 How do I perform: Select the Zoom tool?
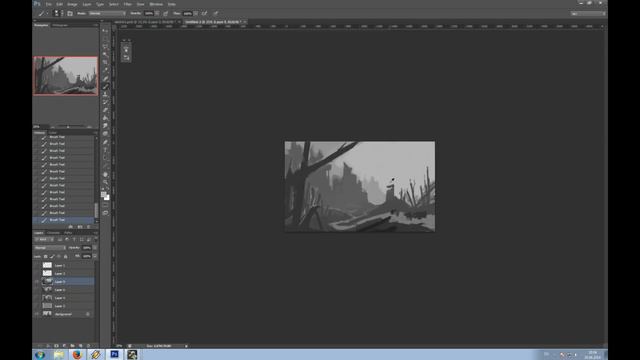click(x=105, y=182)
